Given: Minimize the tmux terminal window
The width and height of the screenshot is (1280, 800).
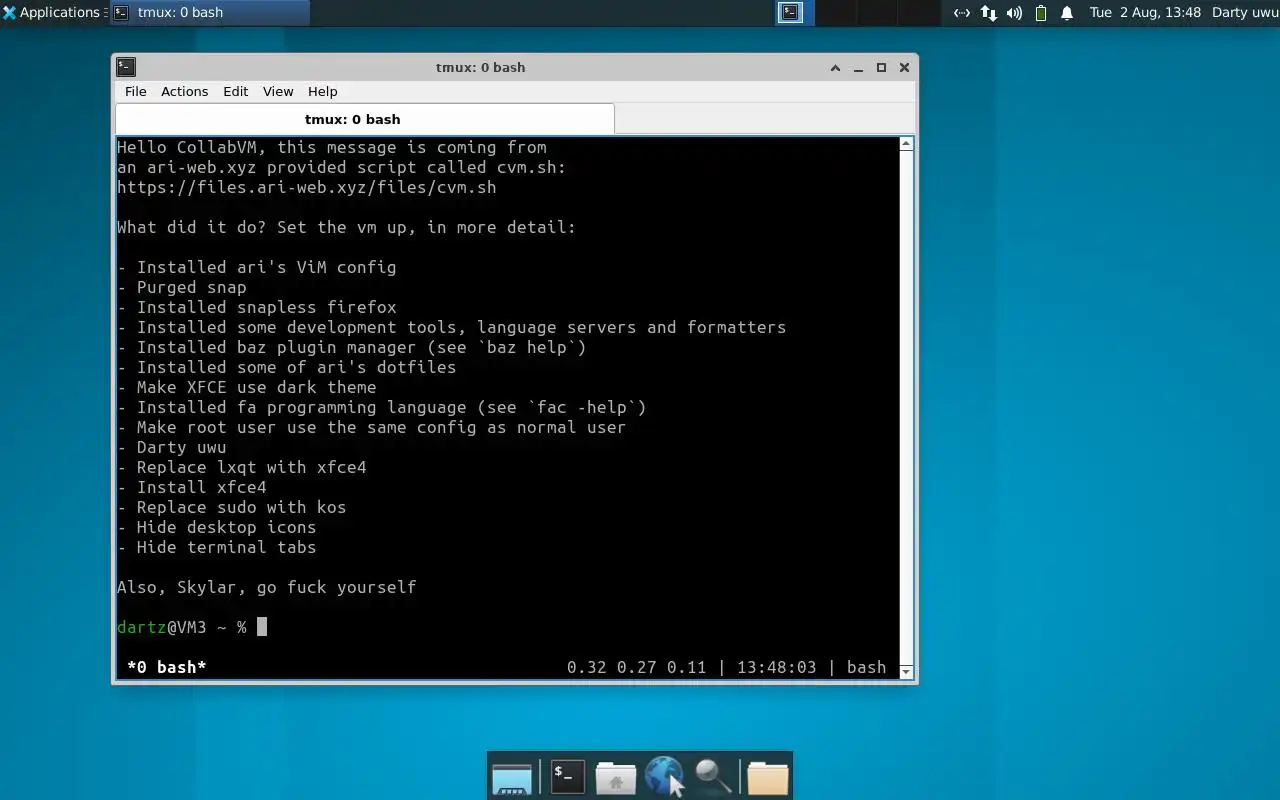Looking at the screenshot, I should point(858,67).
